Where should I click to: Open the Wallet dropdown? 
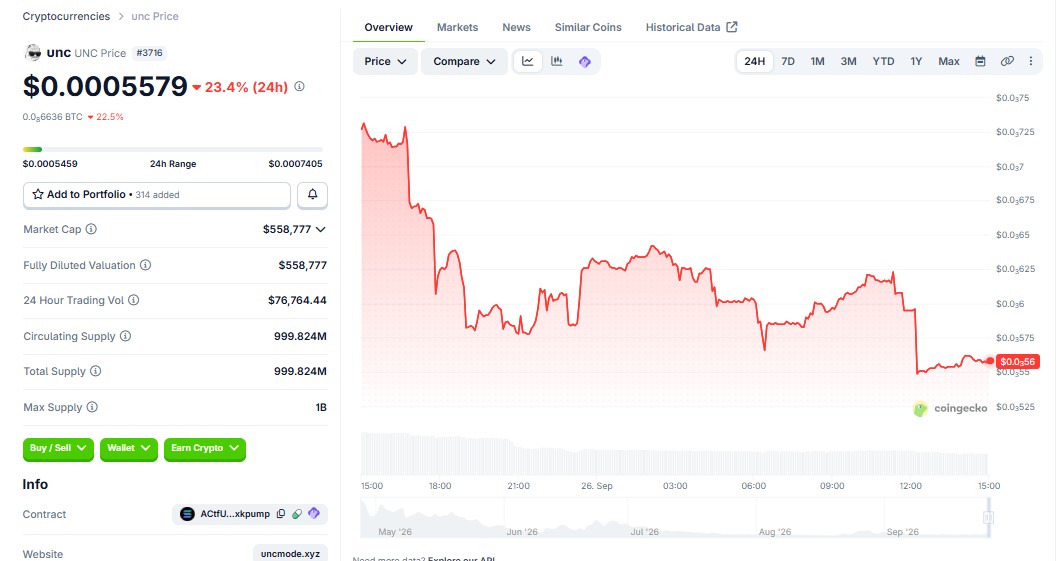(129, 448)
